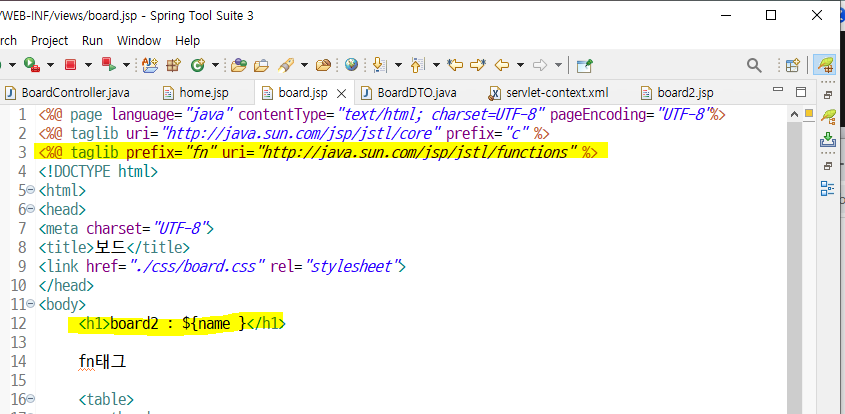Click the Previous Annotation up-arrow icon

click(418, 65)
